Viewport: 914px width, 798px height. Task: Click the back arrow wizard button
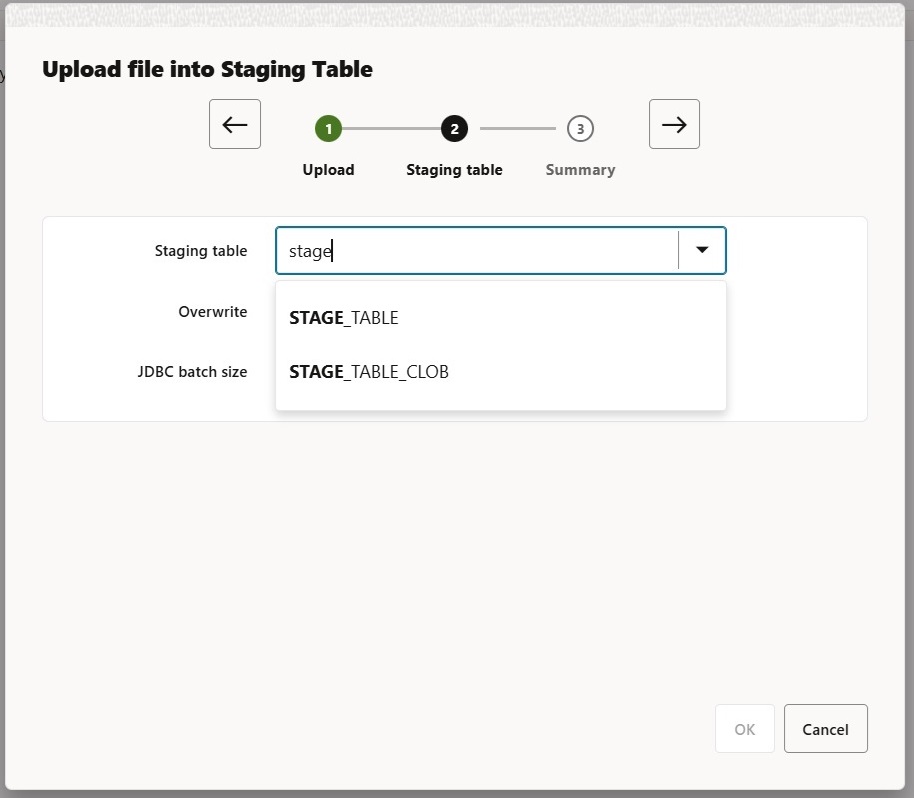[235, 124]
